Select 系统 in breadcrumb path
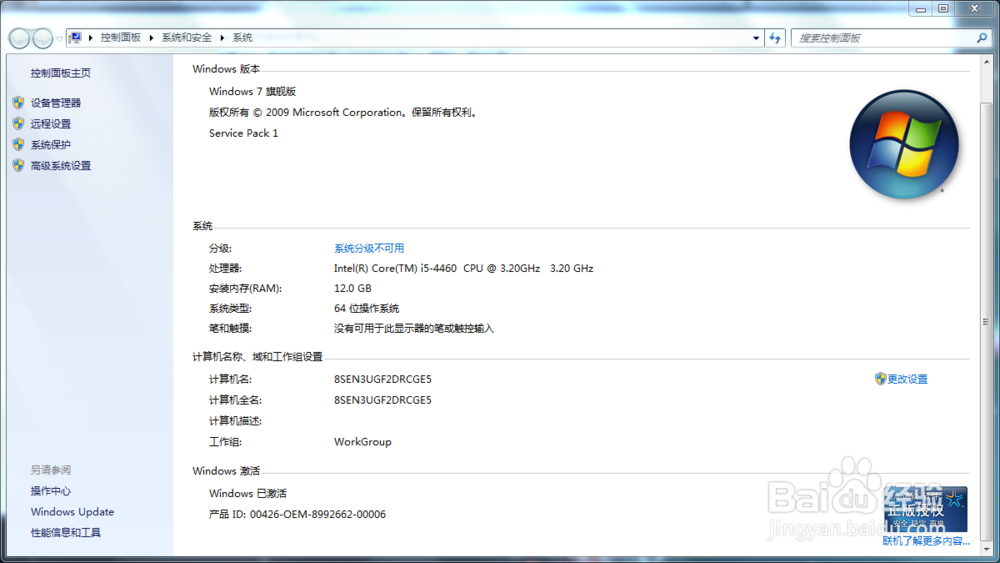The image size is (1000, 563). (x=242, y=38)
